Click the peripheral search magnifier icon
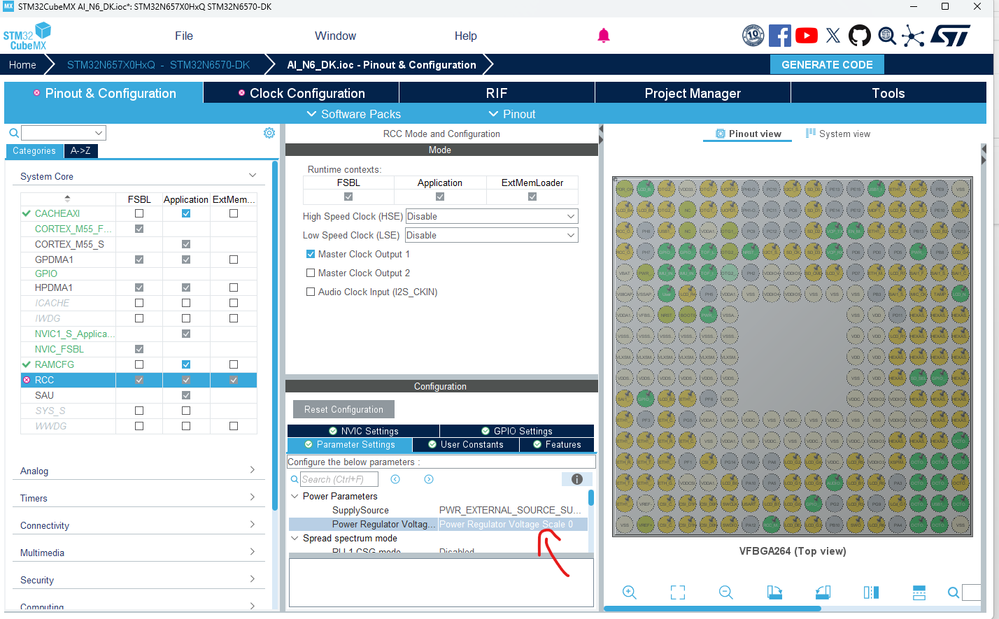 pyautogui.click(x=13, y=133)
